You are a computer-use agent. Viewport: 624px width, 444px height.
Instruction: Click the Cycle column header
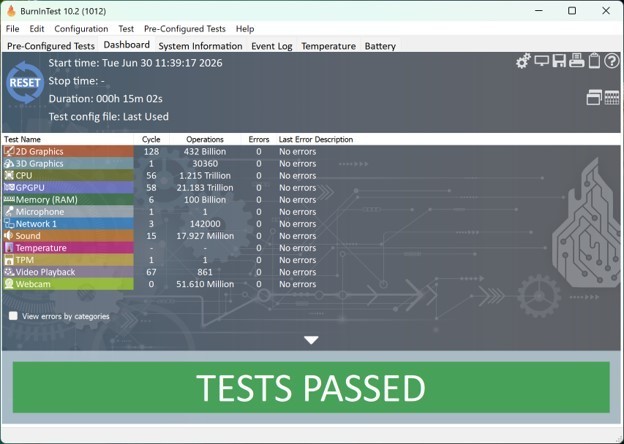pos(151,139)
